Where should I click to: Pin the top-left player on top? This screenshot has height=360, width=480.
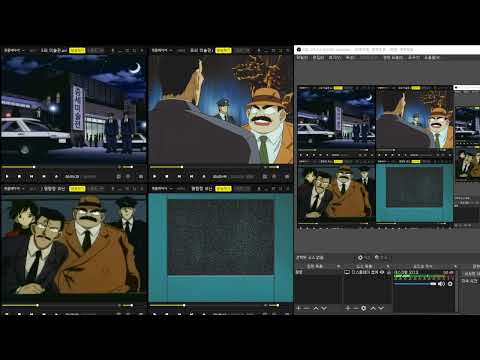click(113, 50)
